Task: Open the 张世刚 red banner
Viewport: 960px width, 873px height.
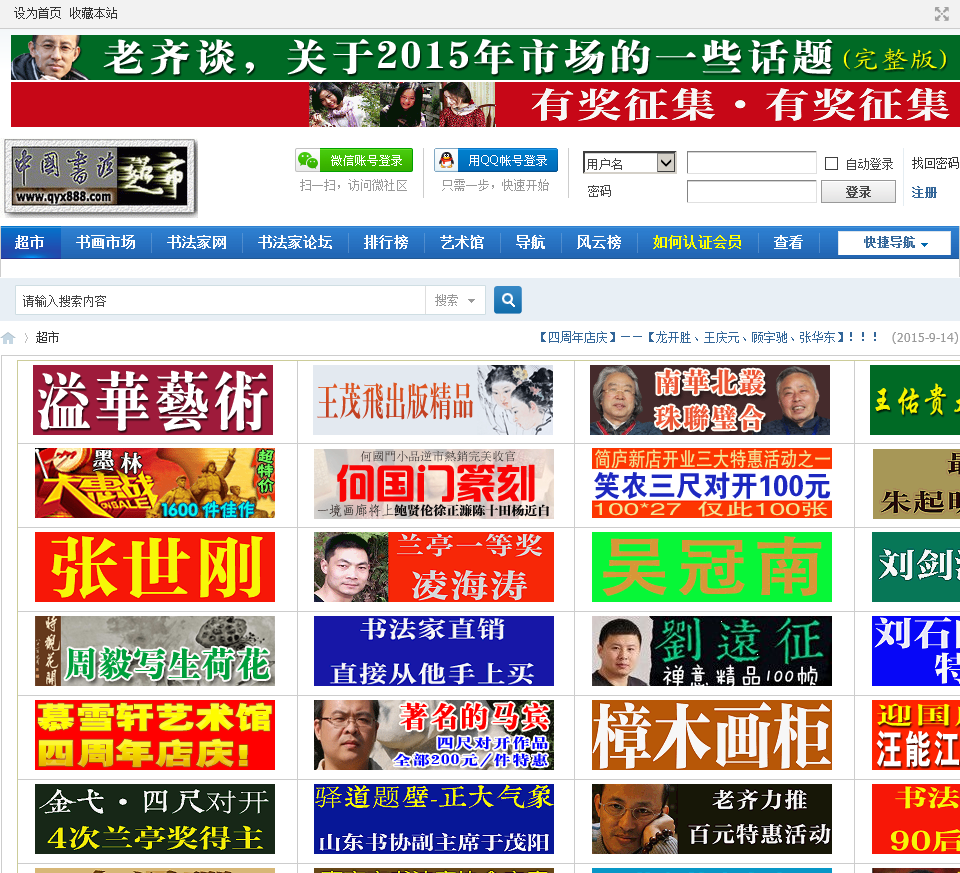Action: [155, 567]
